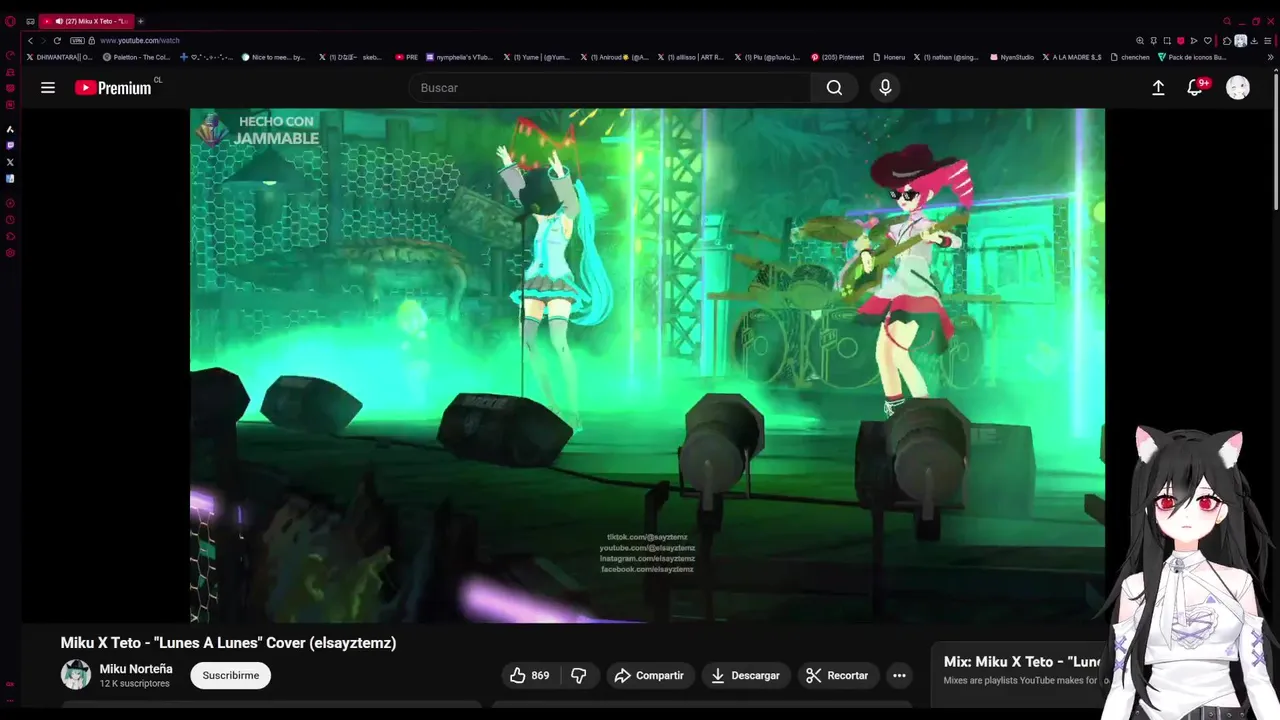Open the Aria AI sidebar icon
The height and width of the screenshot is (720, 1280).
(x=10, y=129)
